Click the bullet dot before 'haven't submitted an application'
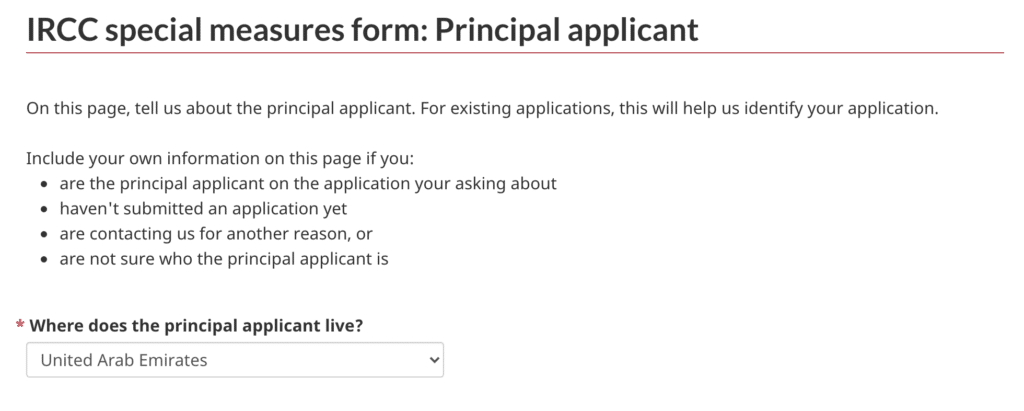This screenshot has width=1024, height=411. (x=45, y=210)
